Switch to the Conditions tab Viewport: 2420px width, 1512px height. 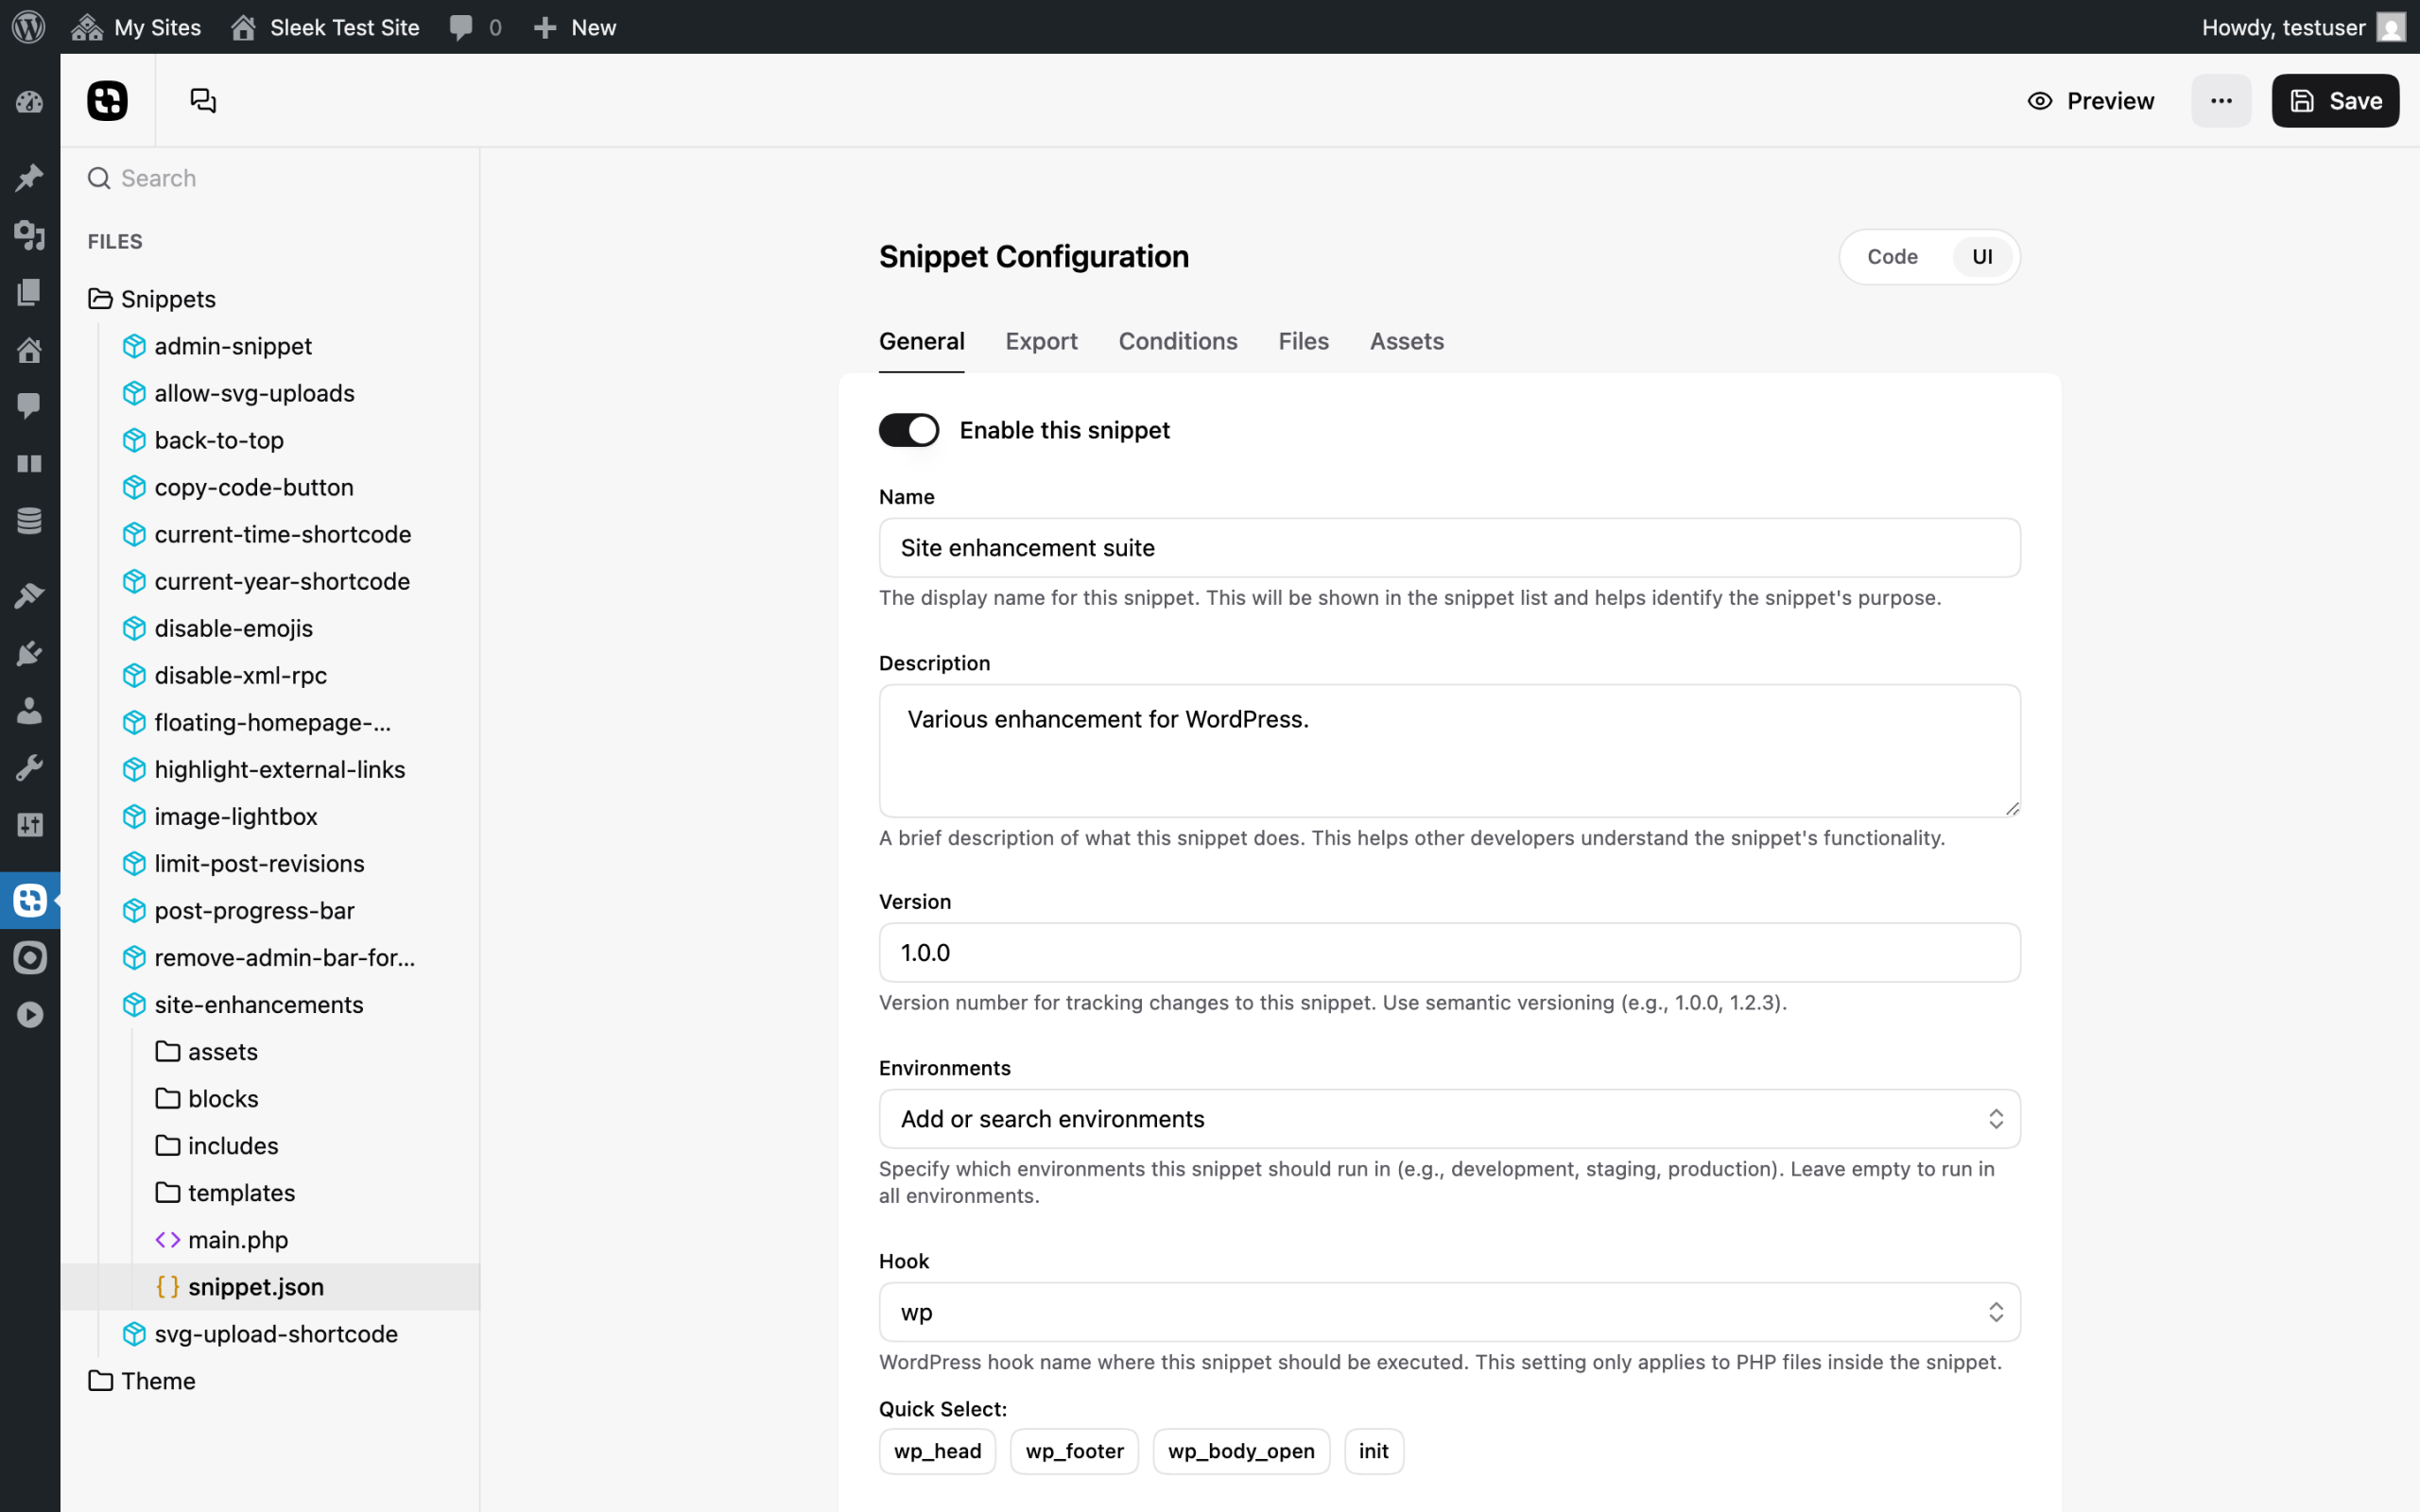click(1177, 341)
